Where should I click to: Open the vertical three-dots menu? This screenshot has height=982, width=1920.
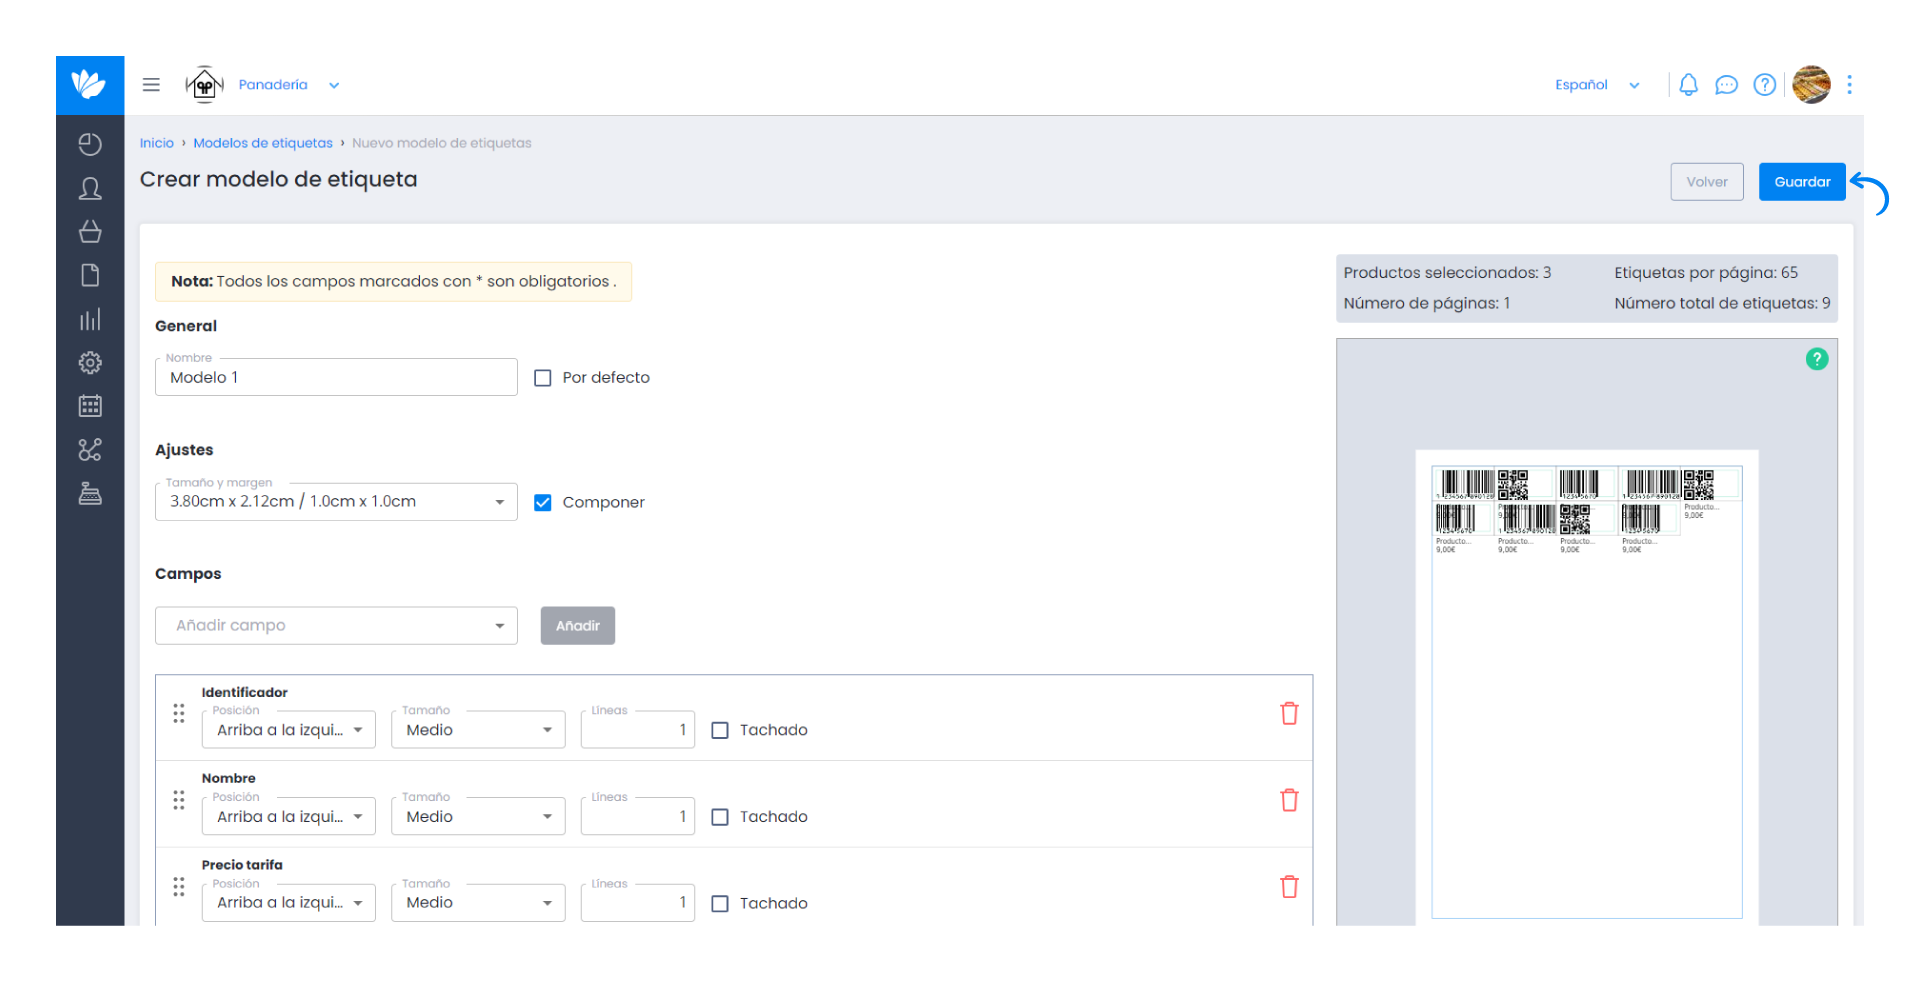tap(1849, 85)
